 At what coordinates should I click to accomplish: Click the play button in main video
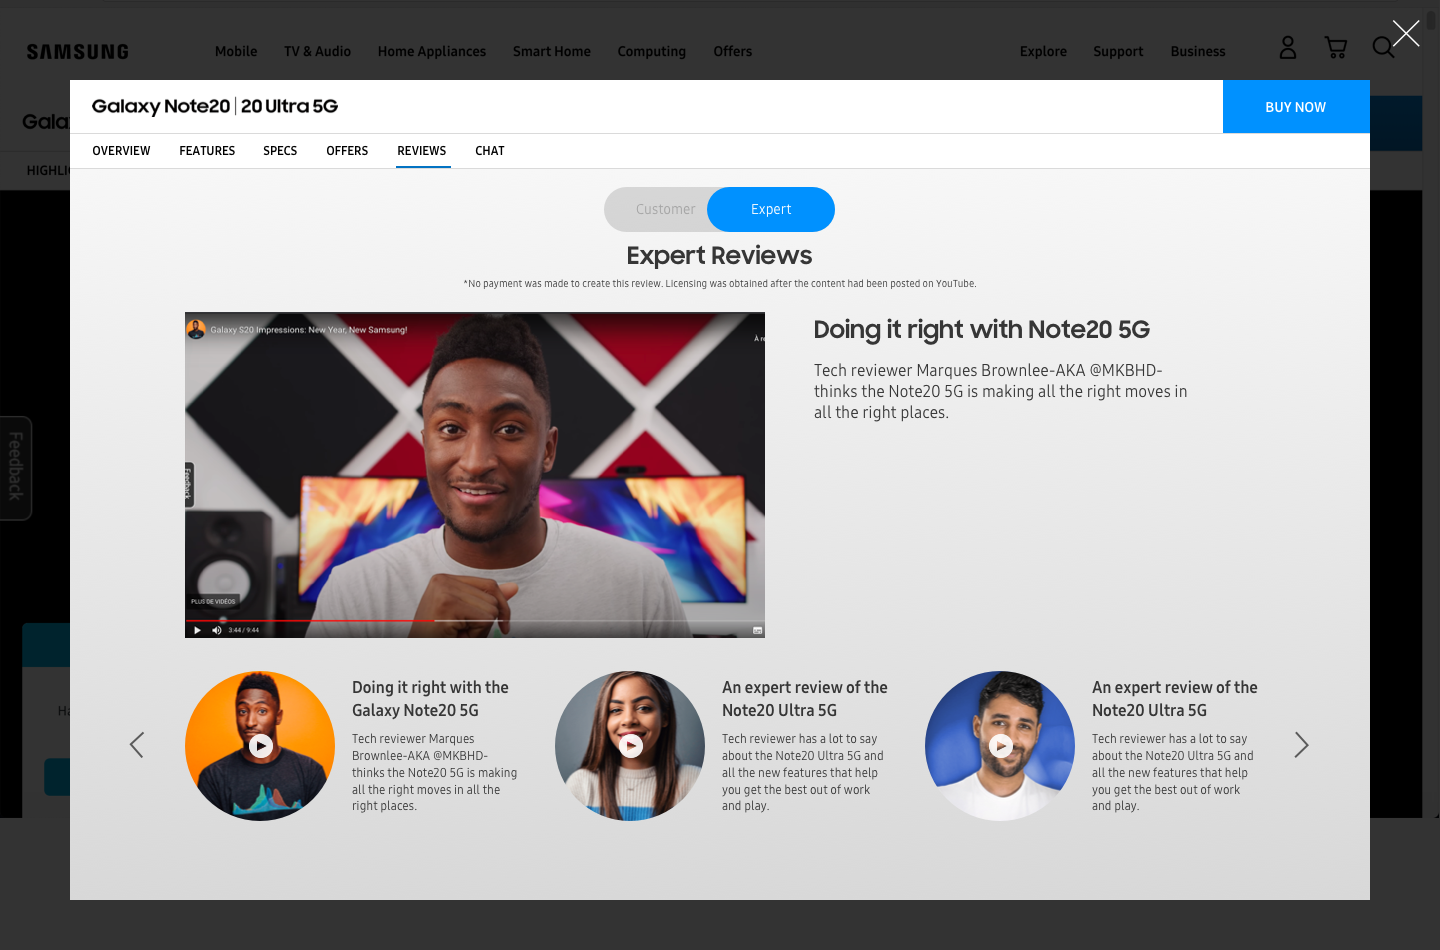pyautogui.click(x=197, y=630)
